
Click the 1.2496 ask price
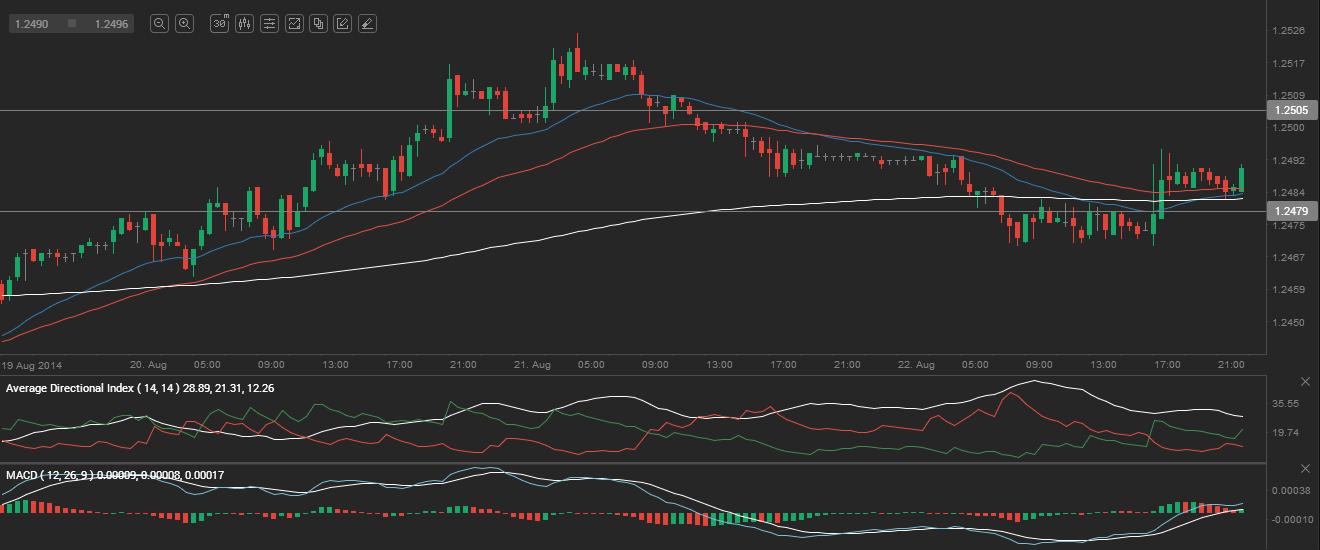pos(110,23)
